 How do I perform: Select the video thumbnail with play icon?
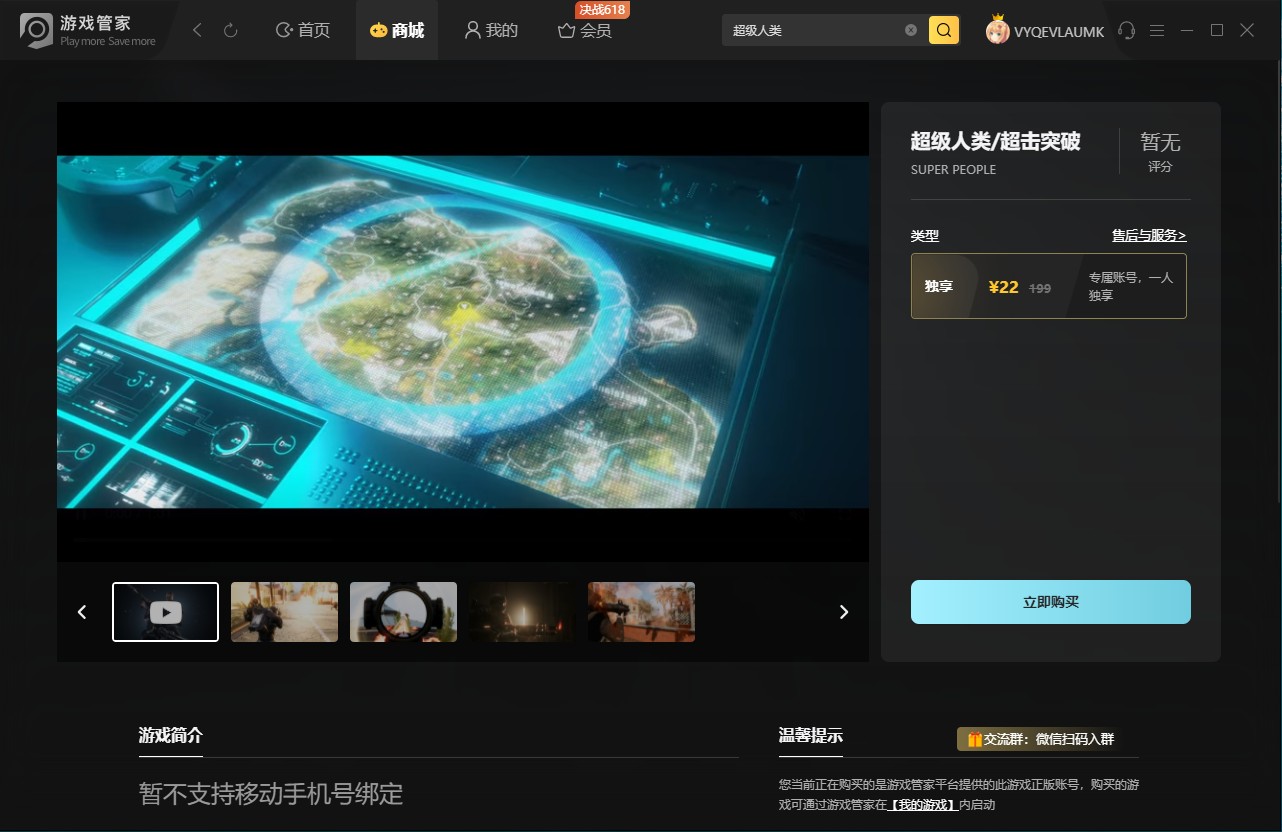(x=165, y=612)
